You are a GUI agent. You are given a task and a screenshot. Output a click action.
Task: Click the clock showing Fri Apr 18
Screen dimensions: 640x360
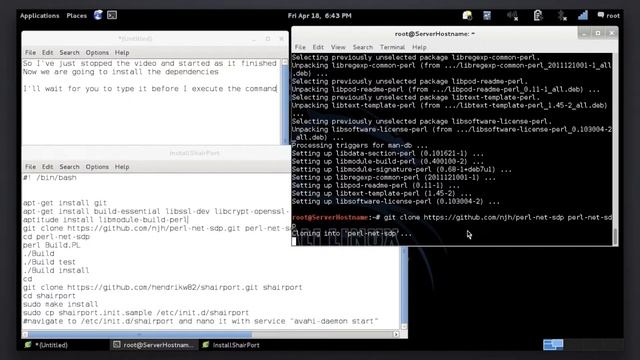coord(320,16)
